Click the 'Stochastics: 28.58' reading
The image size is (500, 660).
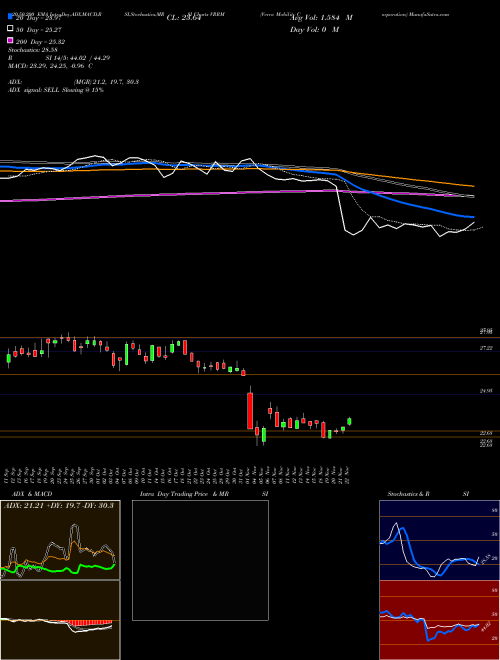(x=33, y=50)
